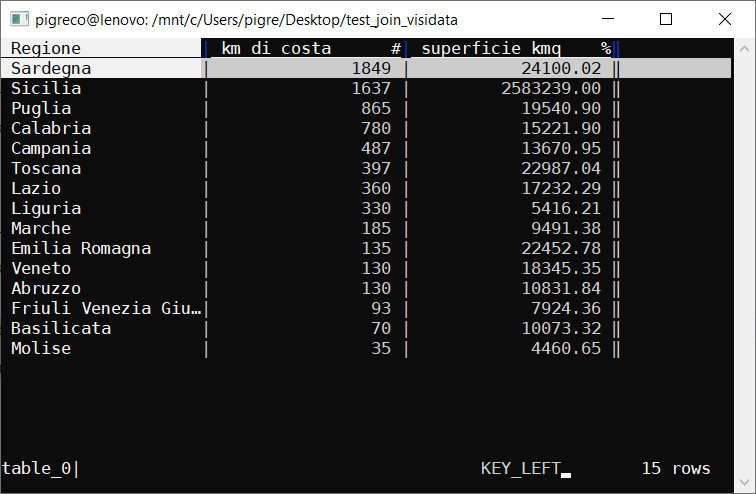
Task: Click the table_0 sheet name in status bar
Action: pyautogui.click(x=36, y=469)
